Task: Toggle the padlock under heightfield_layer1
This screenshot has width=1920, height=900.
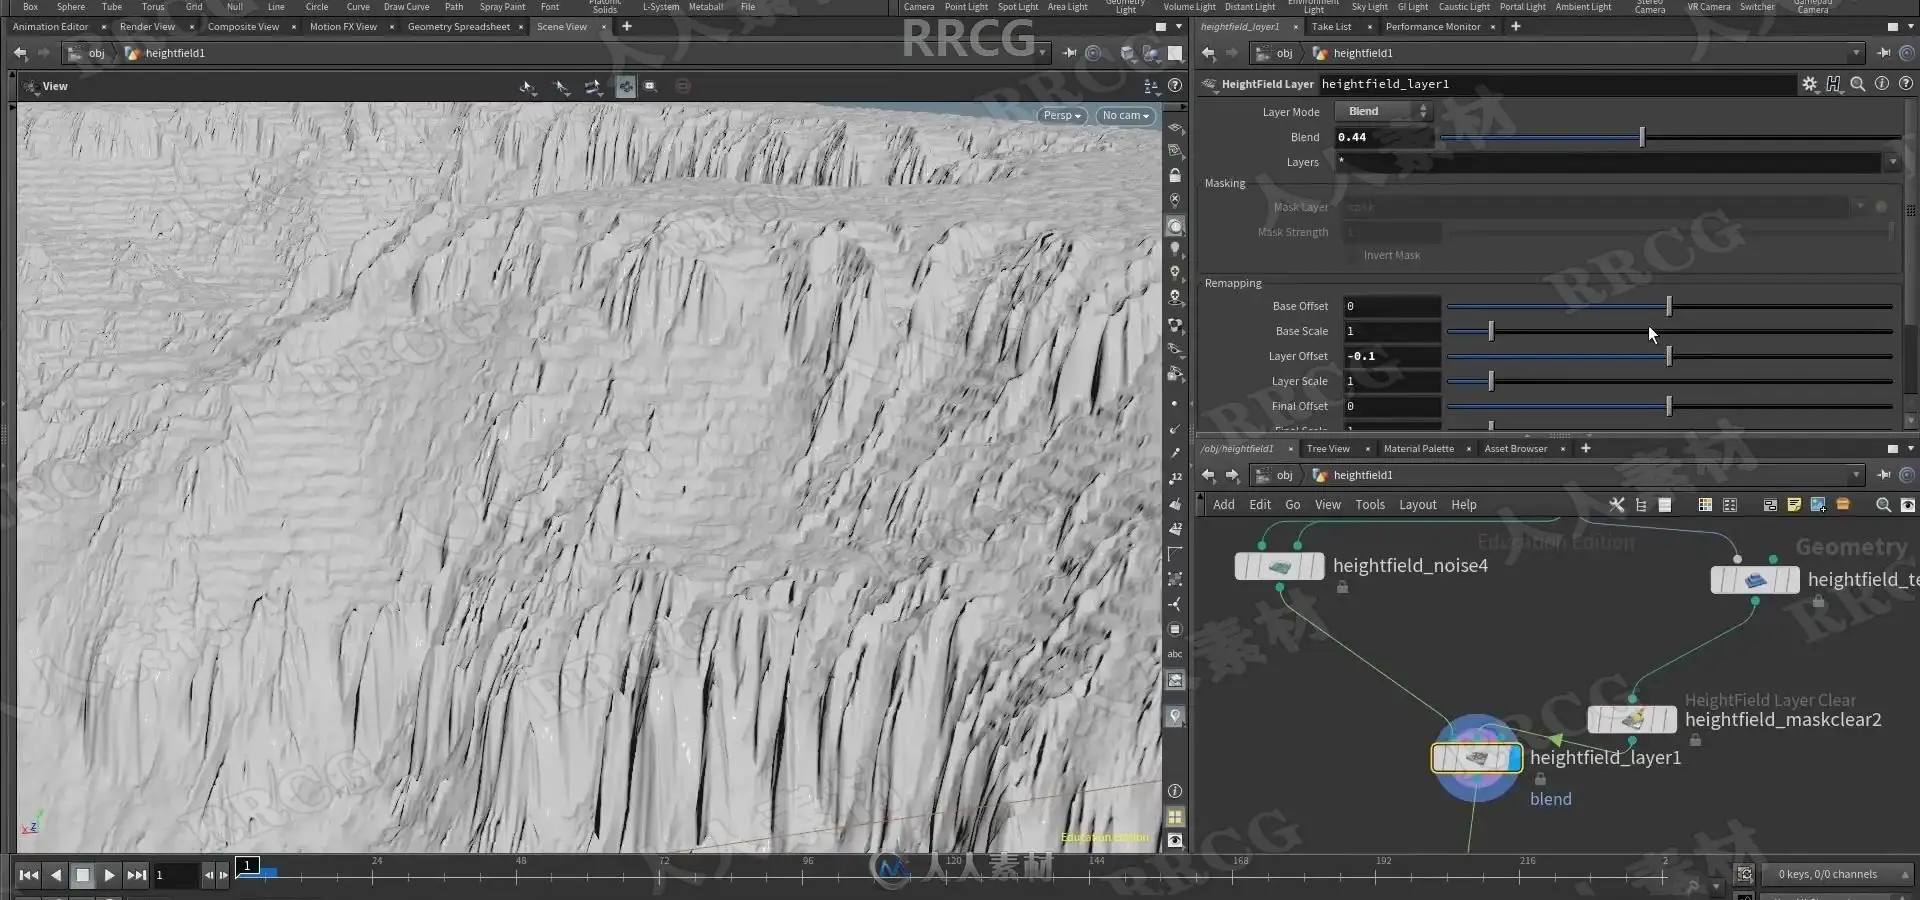Action: tap(1540, 779)
